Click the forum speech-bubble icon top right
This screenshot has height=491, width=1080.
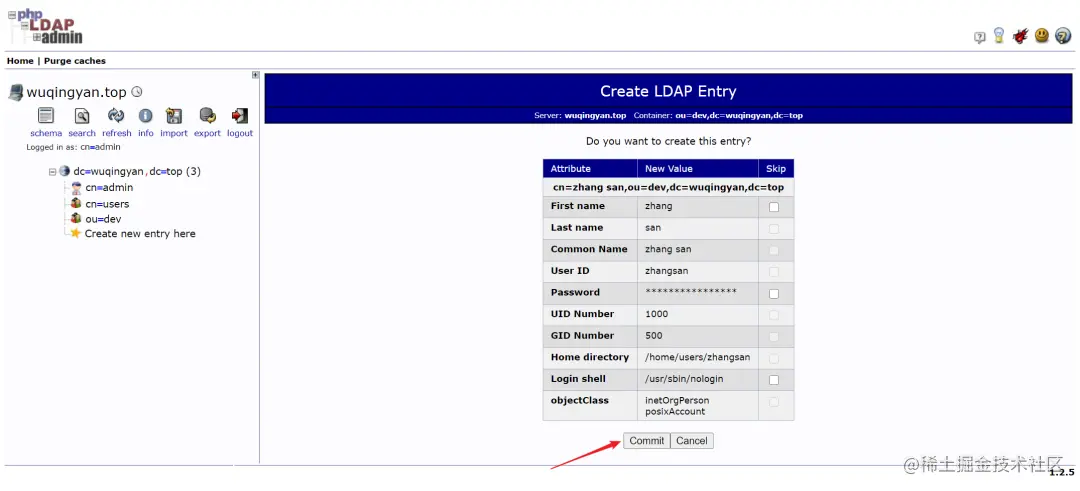[x=979, y=38]
